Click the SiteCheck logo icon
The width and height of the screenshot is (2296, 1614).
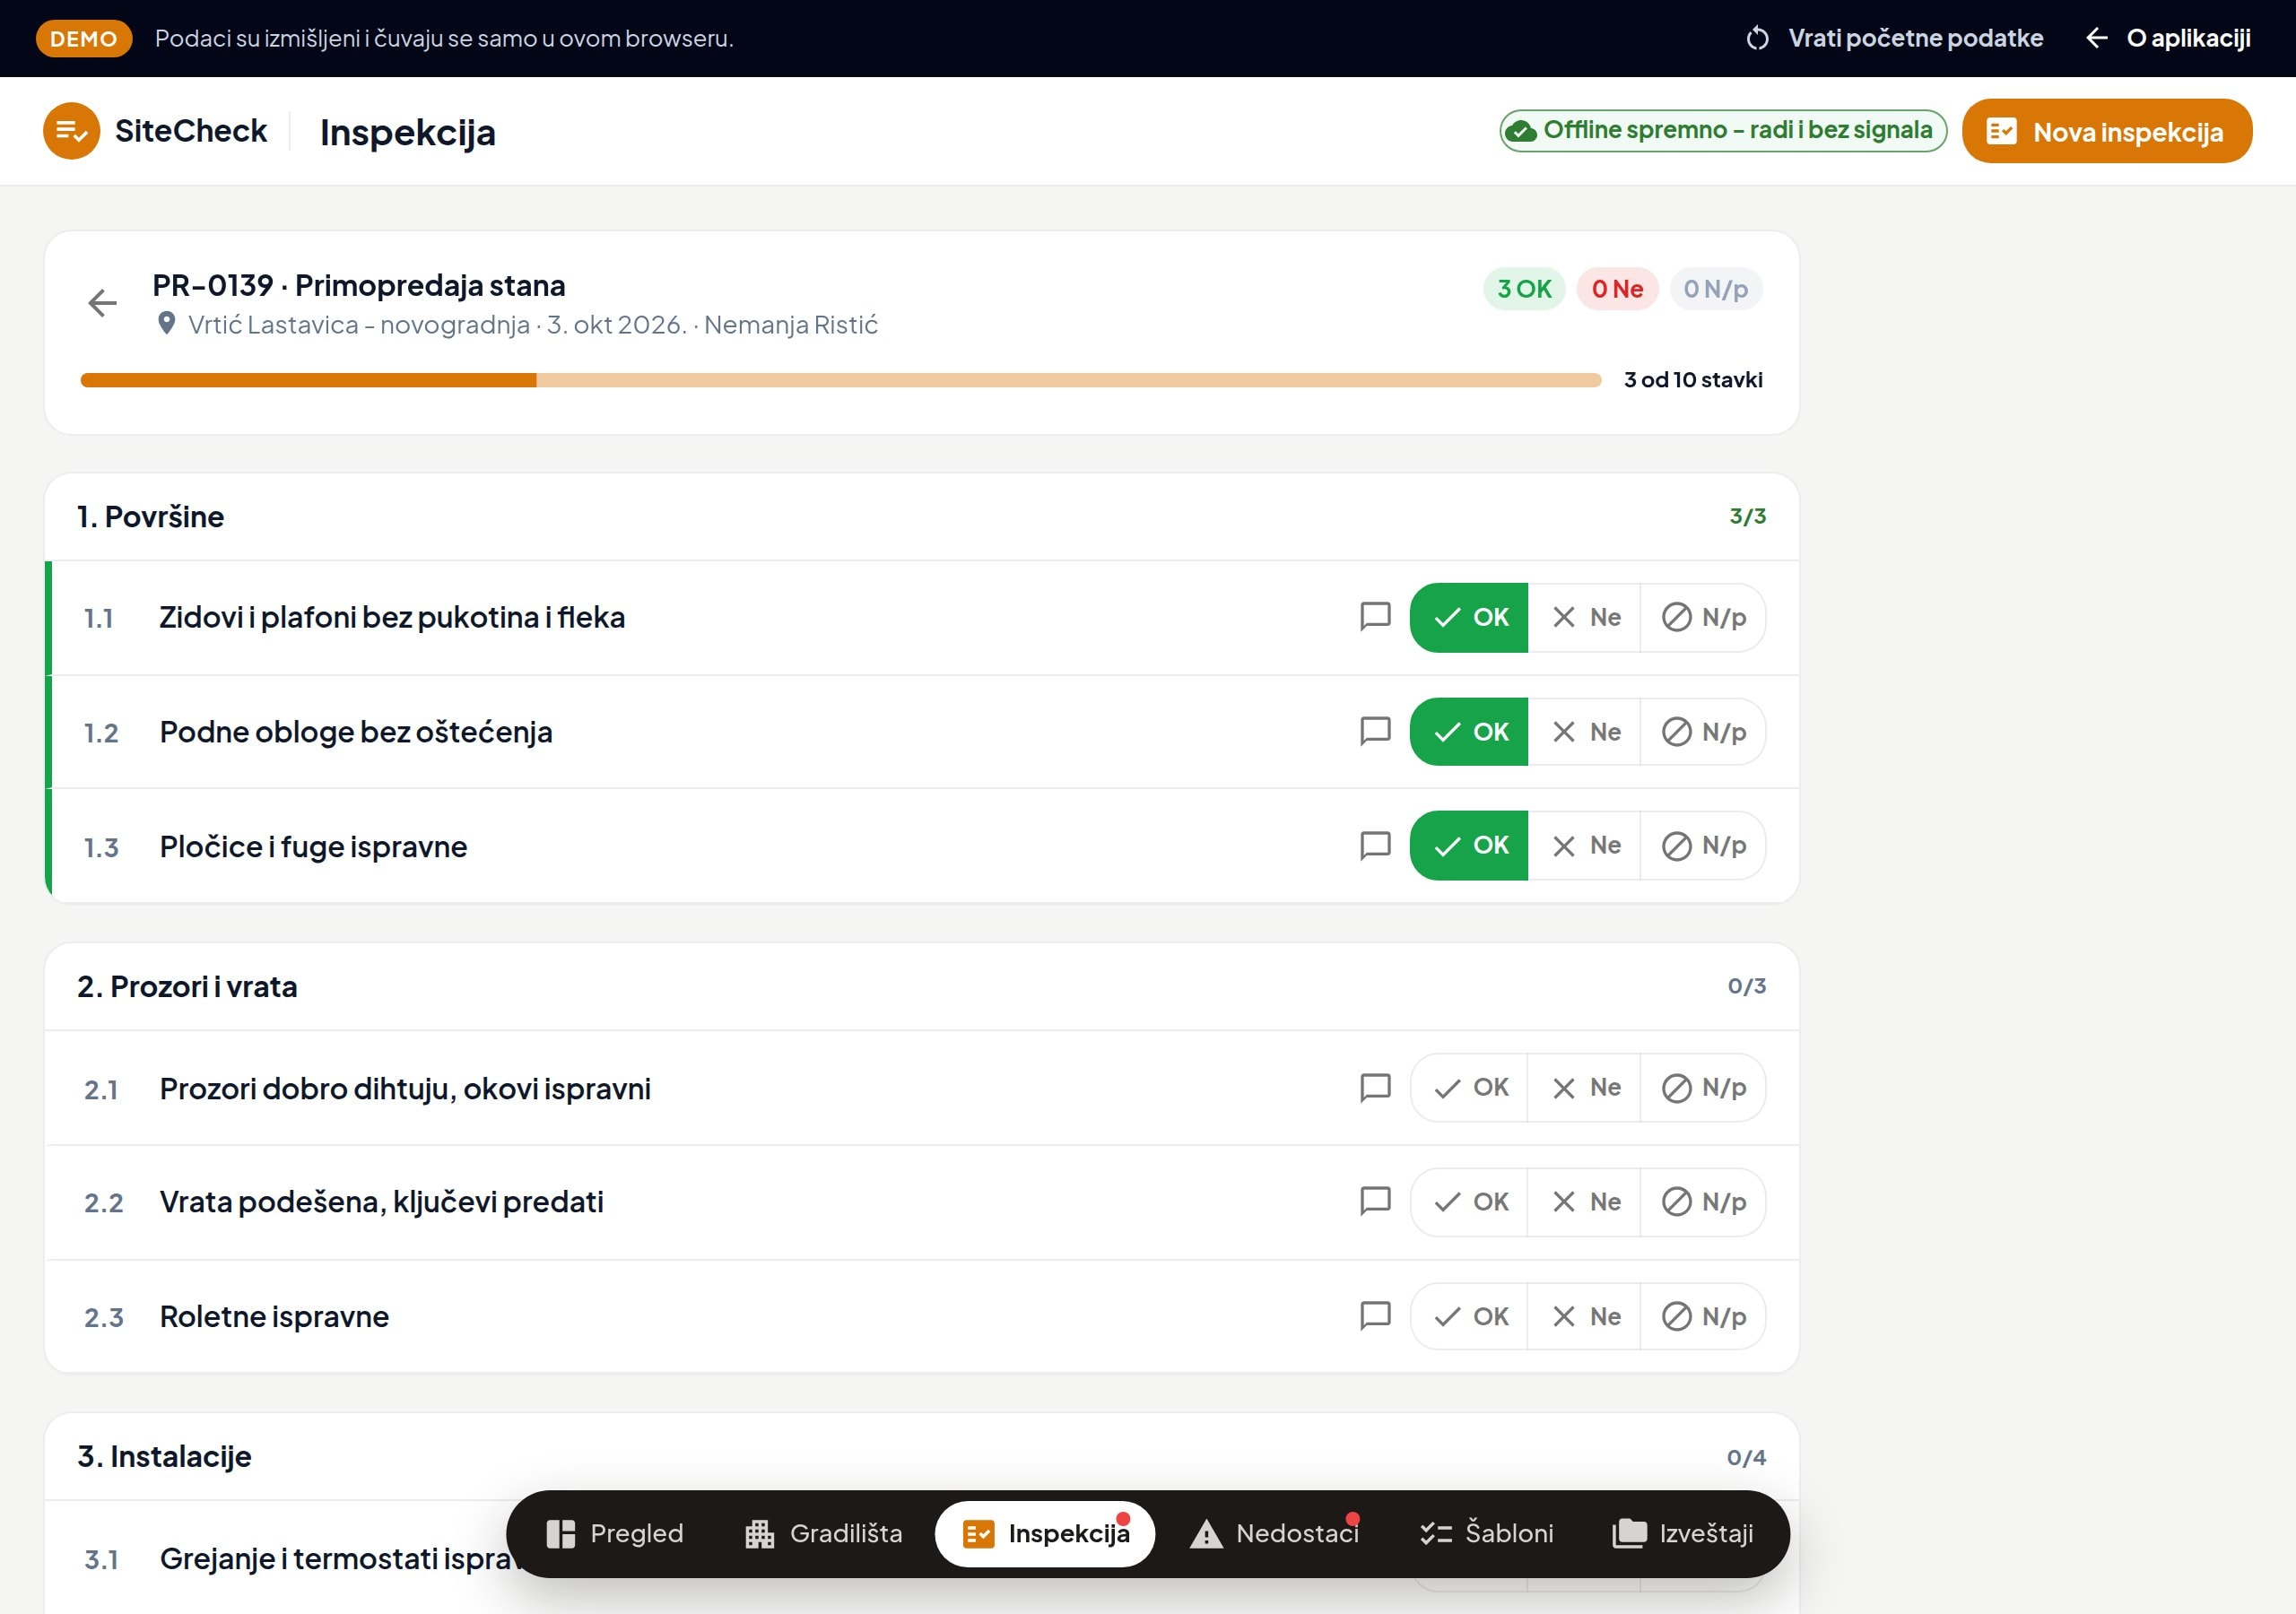pos(71,131)
